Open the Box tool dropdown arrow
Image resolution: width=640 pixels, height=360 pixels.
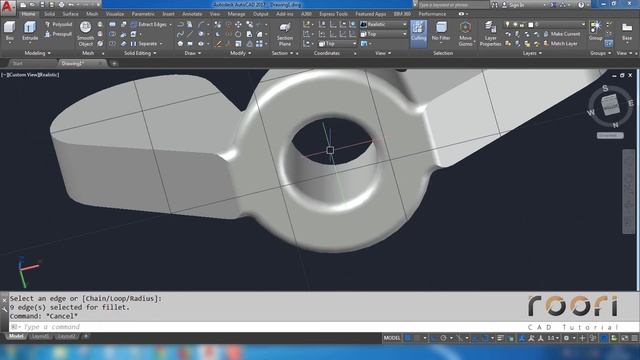[9, 43]
